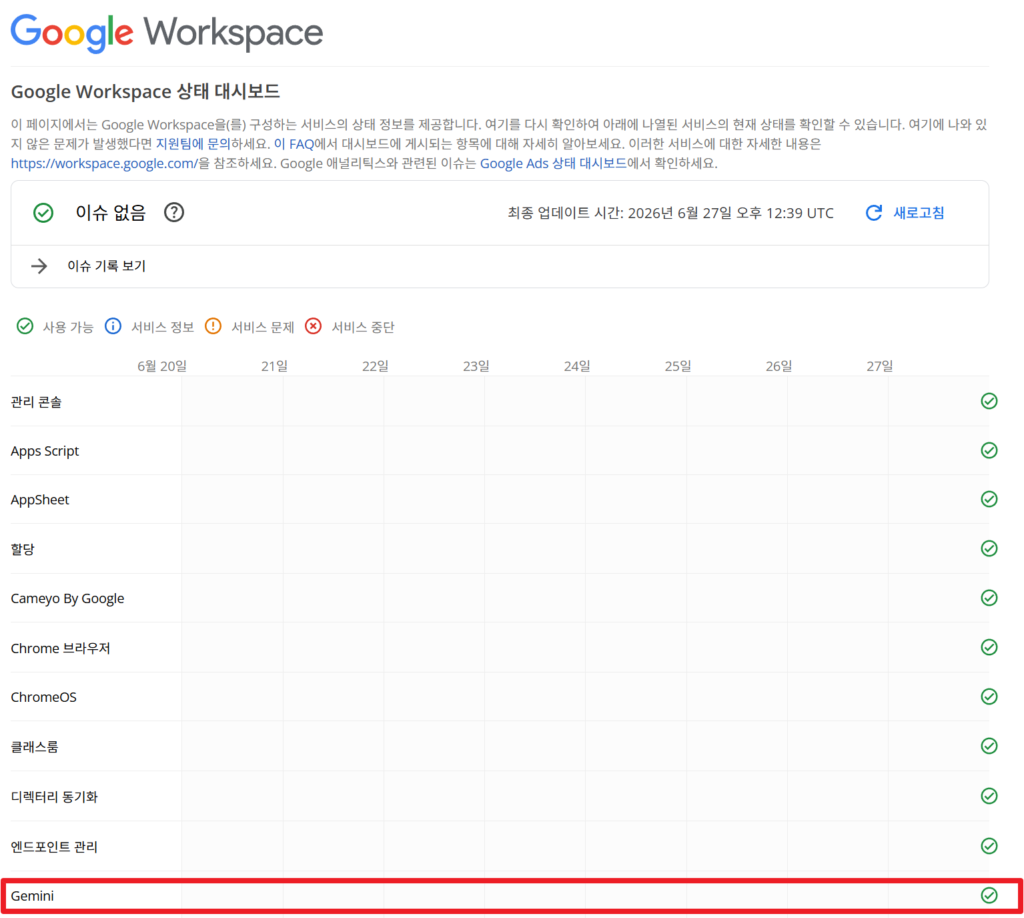Select the AppSheet service name
The image size is (1024, 918).
(x=40, y=499)
